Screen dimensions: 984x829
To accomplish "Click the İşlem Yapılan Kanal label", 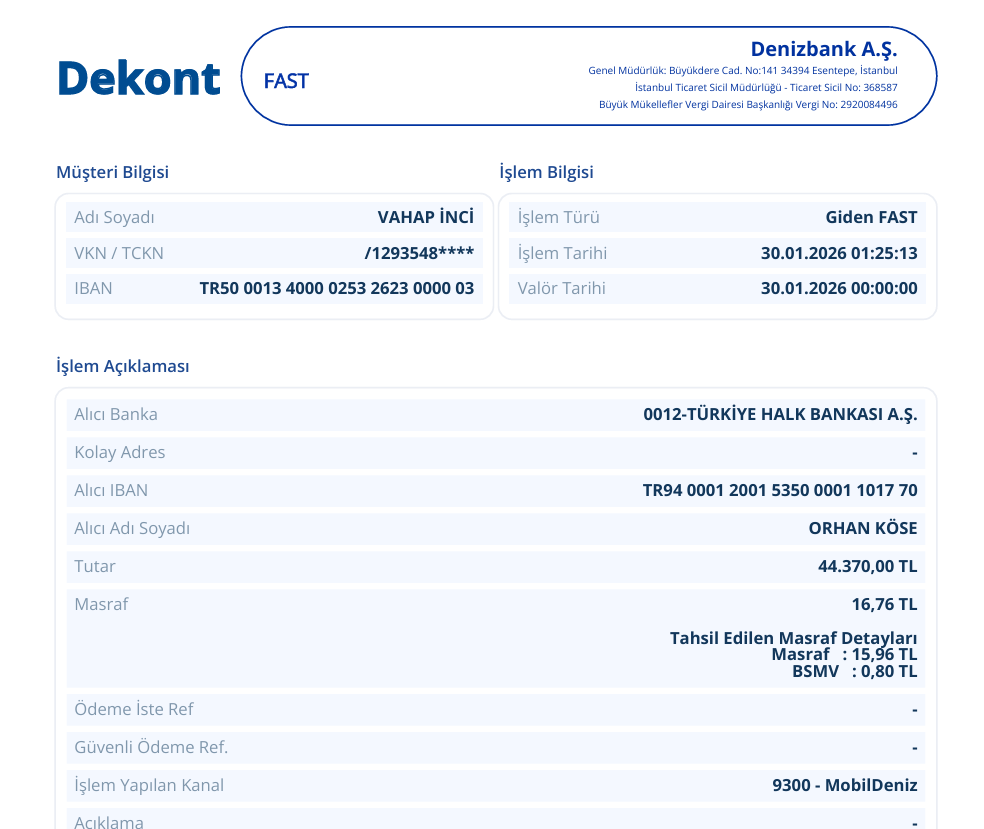I will 149,785.
